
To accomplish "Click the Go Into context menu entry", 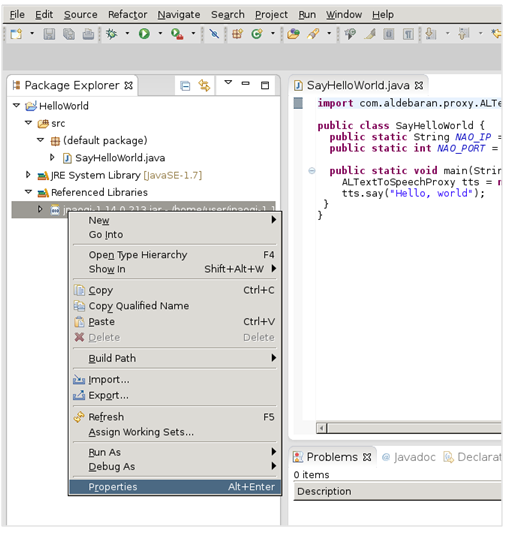I will (175, 235).
